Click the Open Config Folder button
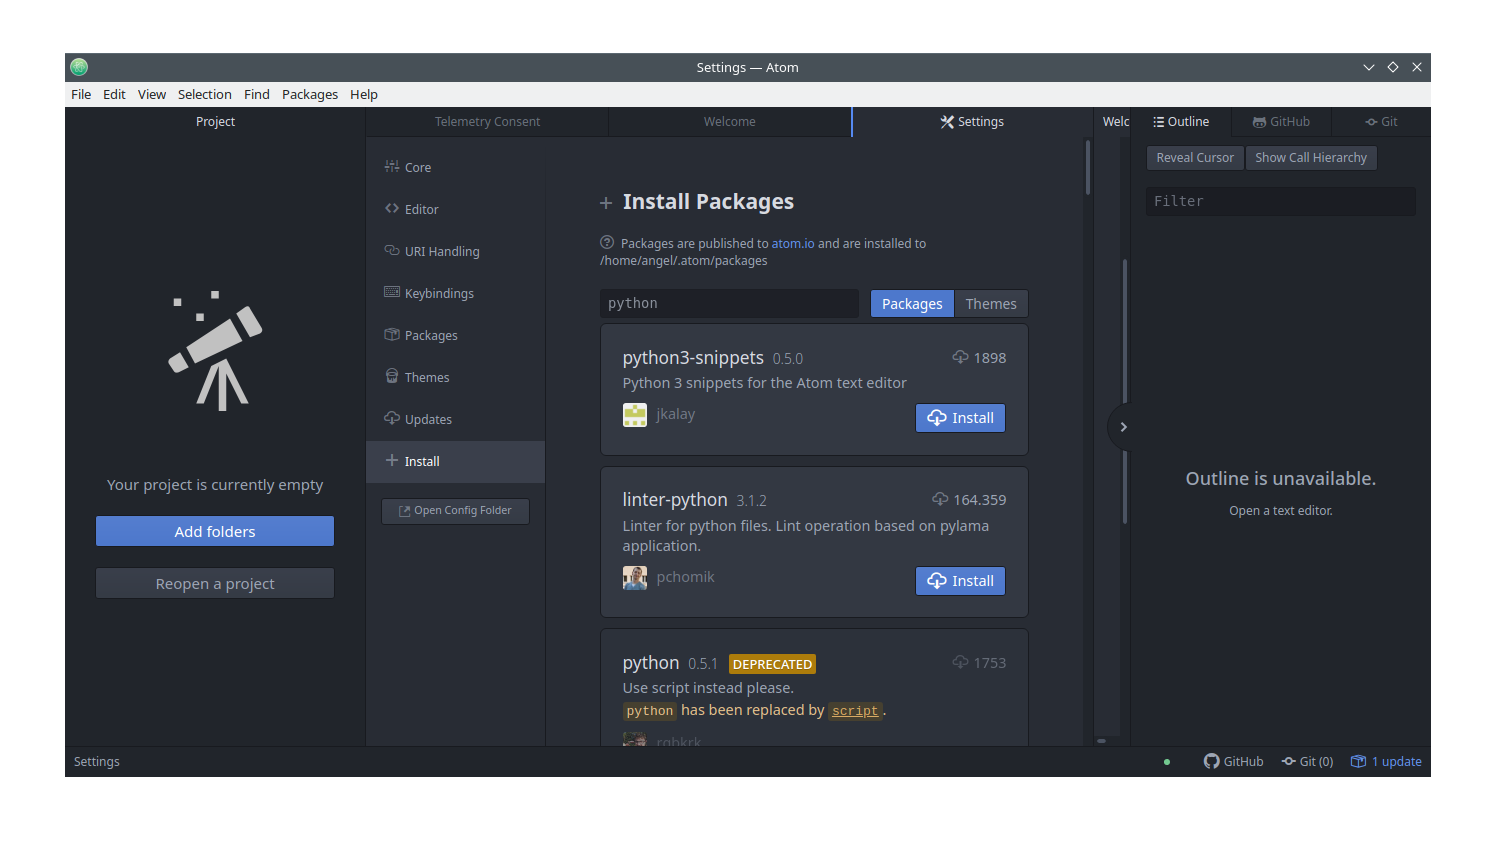The image size is (1496, 854). click(455, 511)
